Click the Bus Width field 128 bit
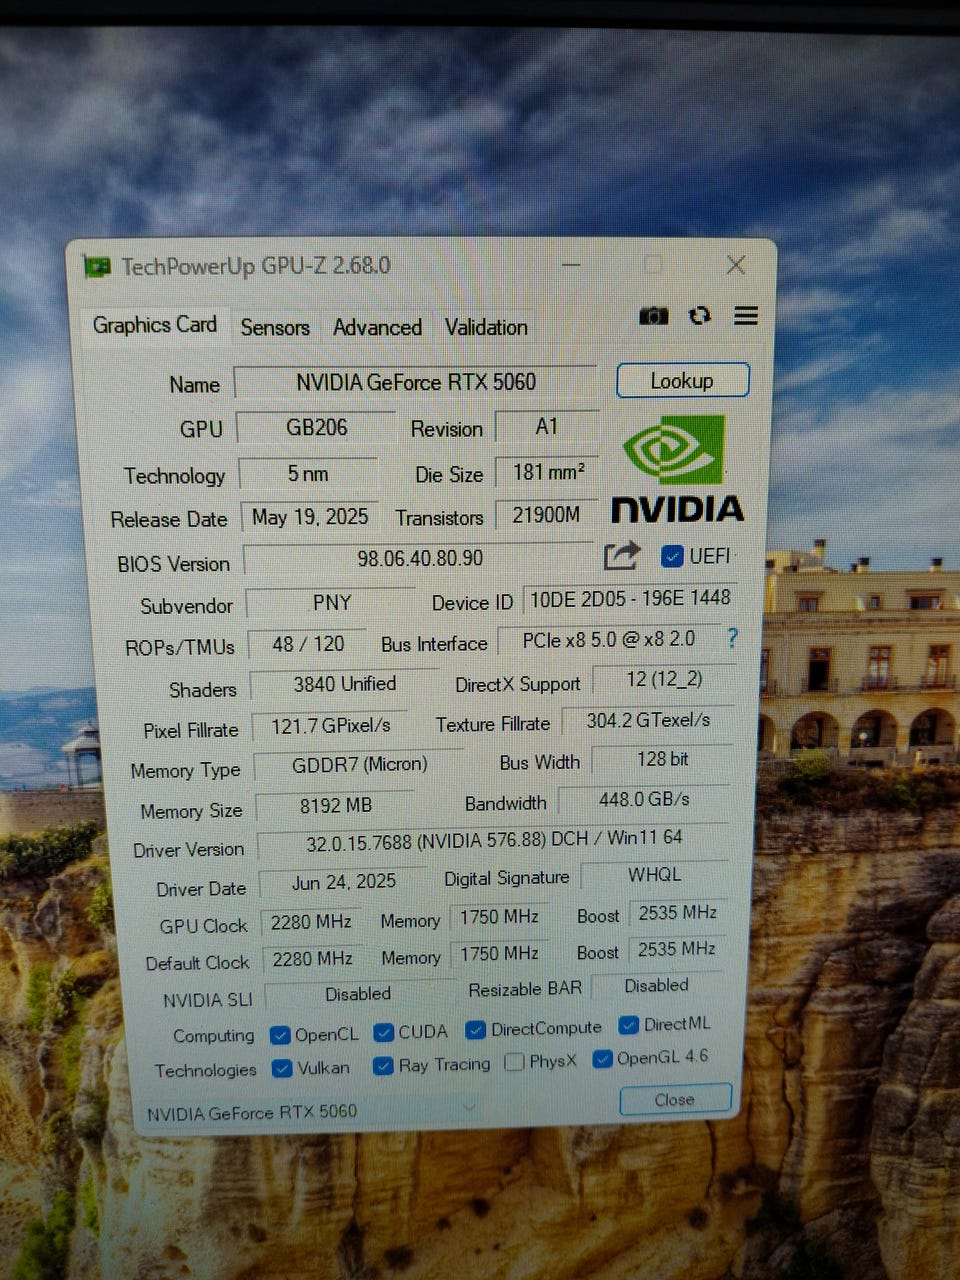Viewport: 960px width, 1280px height. pos(662,760)
